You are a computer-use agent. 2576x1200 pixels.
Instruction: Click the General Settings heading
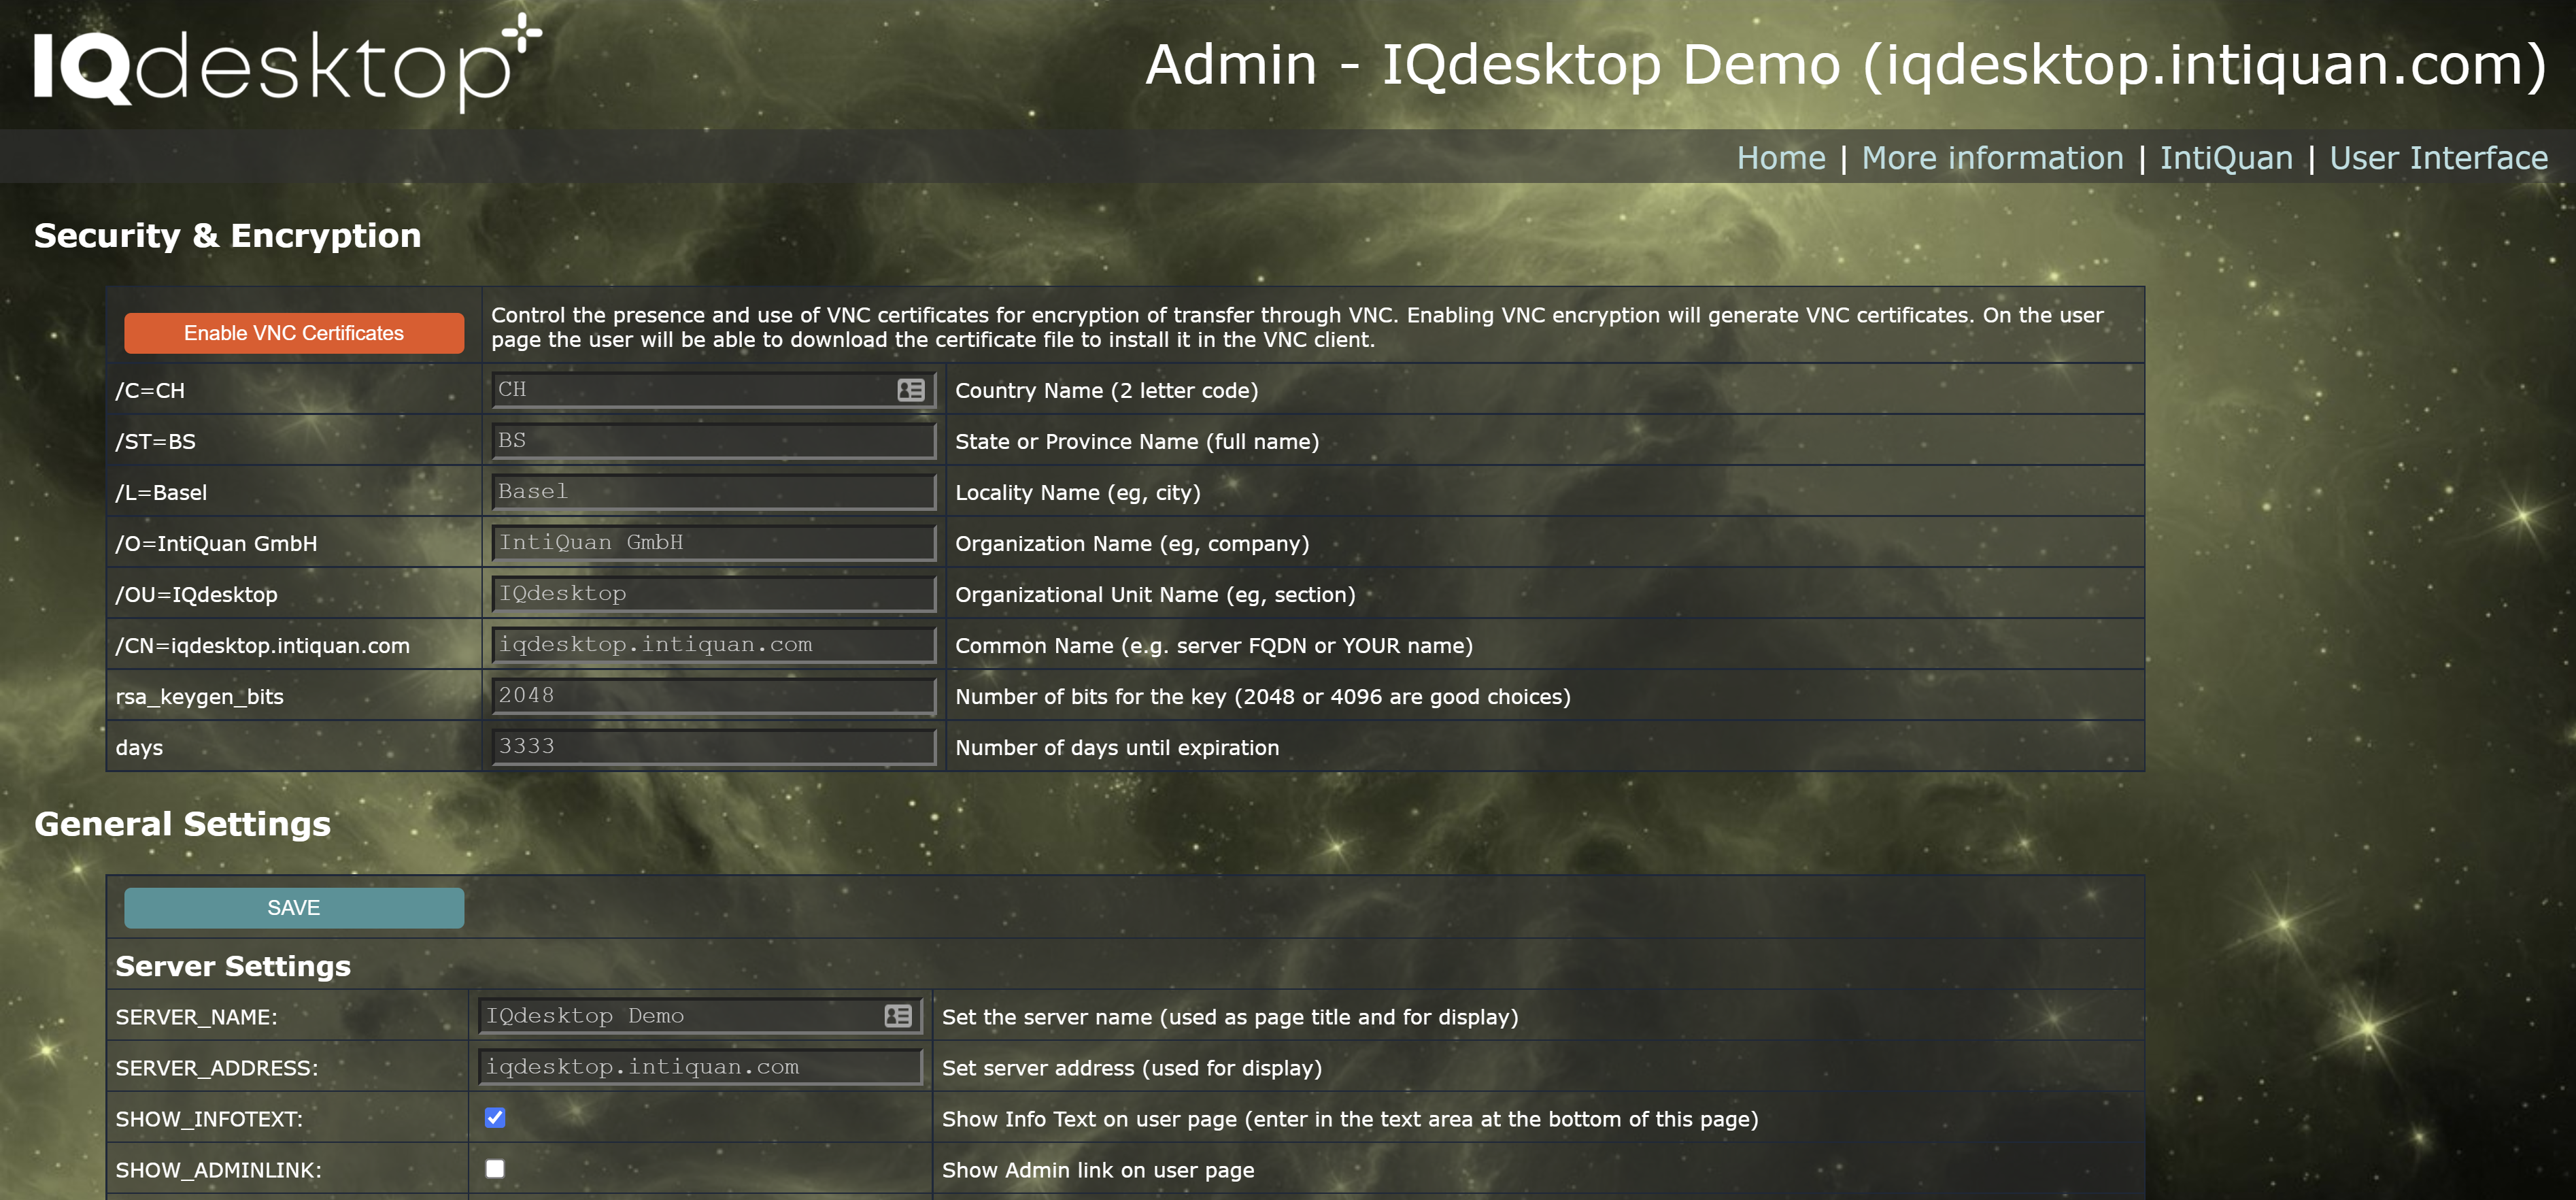click(x=182, y=824)
